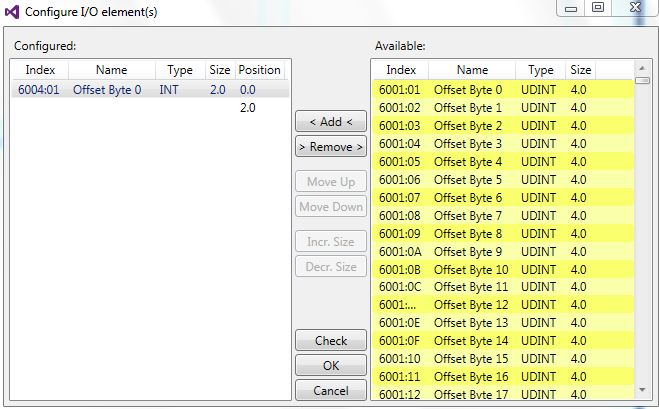Click Available list Index column header
Image resolution: width=659 pixels, height=409 pixels.
point(401,70)
